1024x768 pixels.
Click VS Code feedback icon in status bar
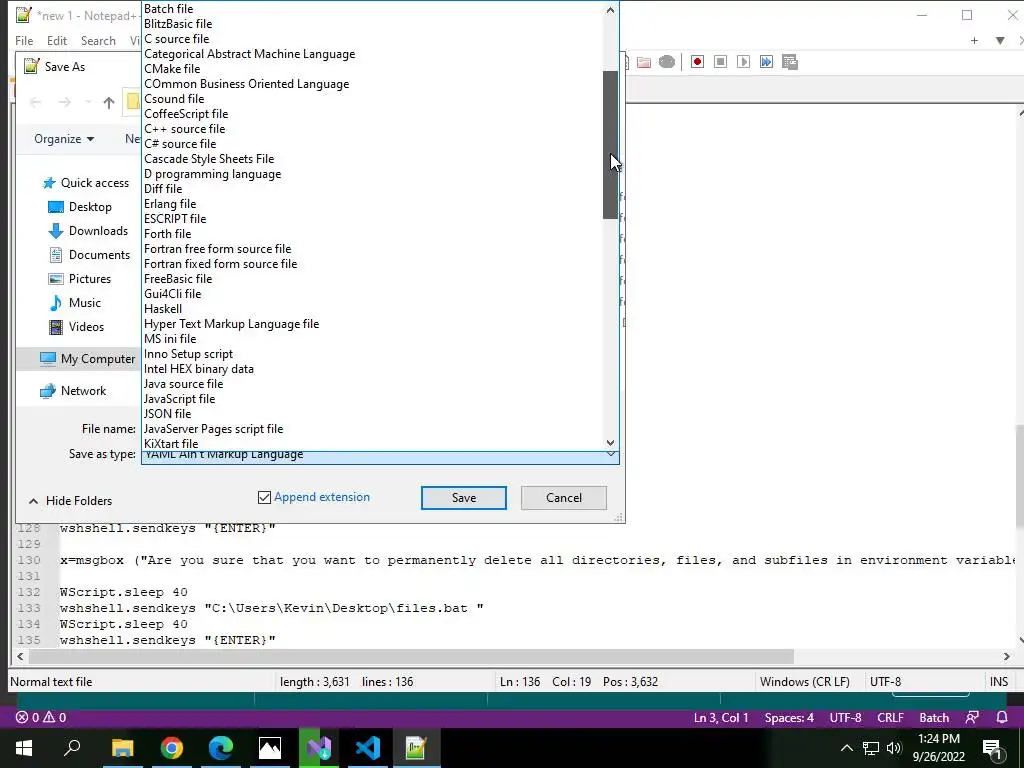pyautogui.click(x=972, y=717)
